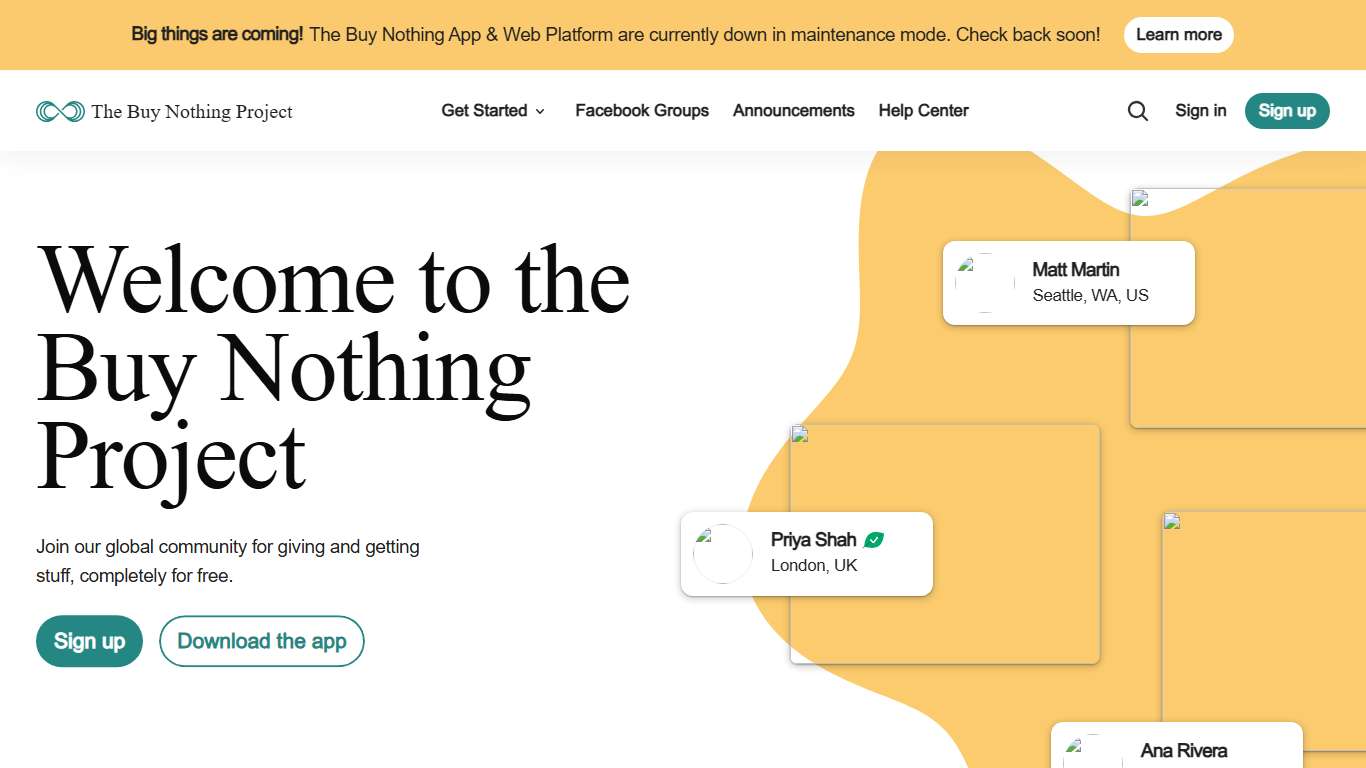Image resolution: width=1366 pixels, height=768 pixels.
Task: Click the Matt Martin location card
Action: click(1068, 282)
